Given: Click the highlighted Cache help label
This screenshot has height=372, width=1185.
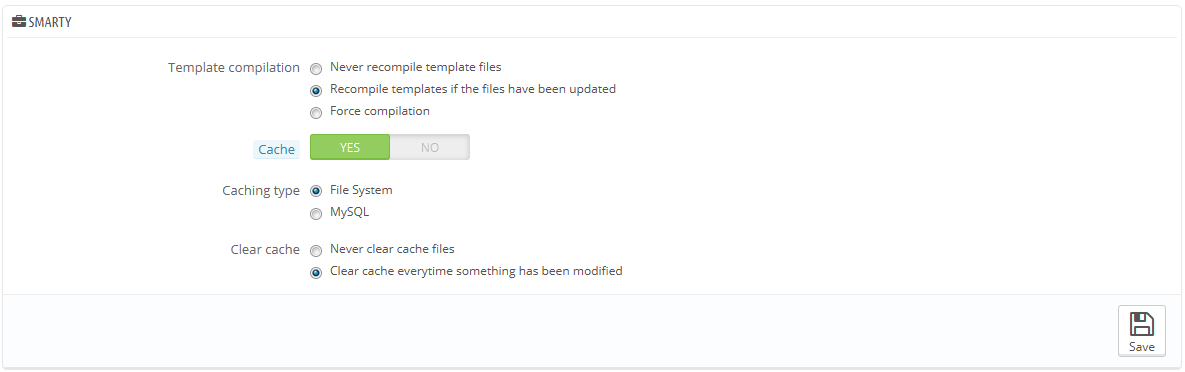Looking at the screenshot, I should point(277,149).
